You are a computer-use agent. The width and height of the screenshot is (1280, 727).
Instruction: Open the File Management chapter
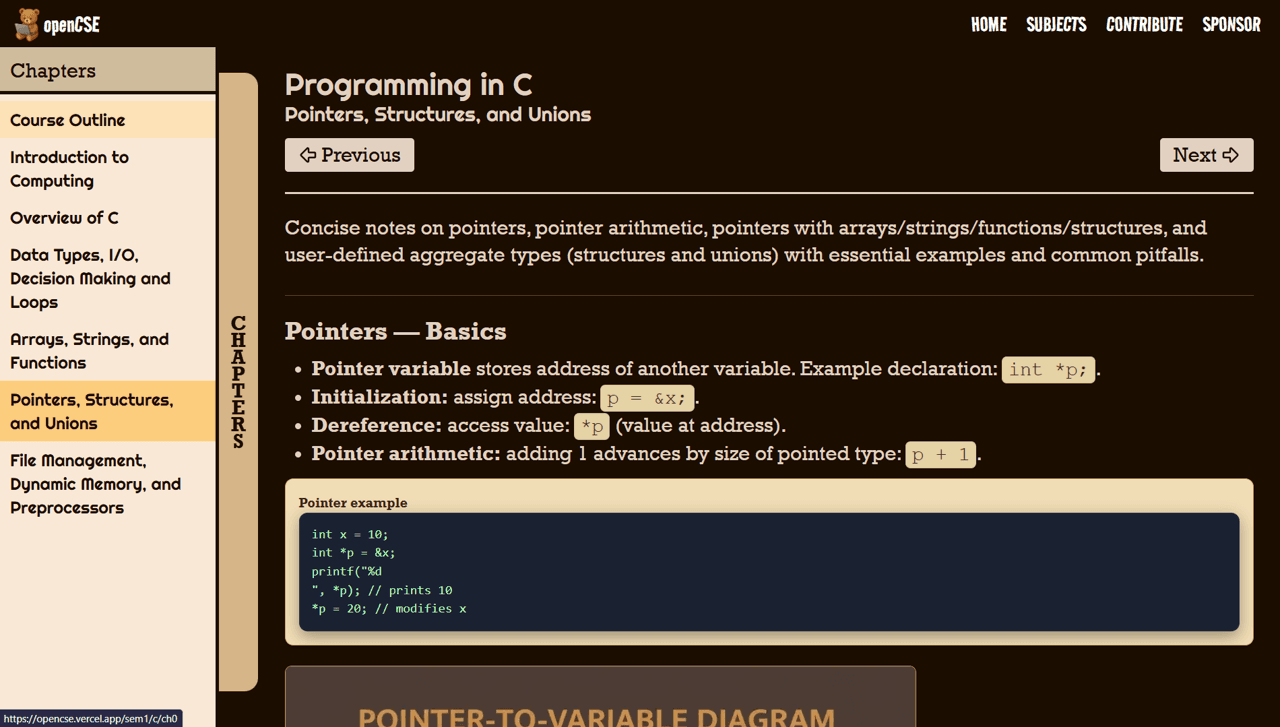click(x=95, y=483)
